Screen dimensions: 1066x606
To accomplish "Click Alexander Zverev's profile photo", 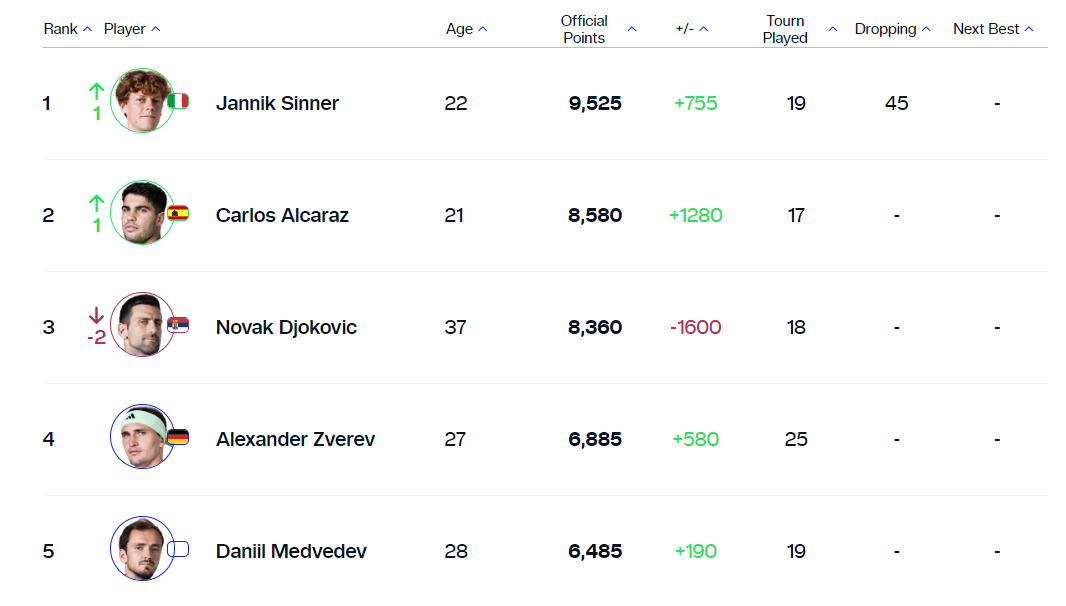I will pyautogui.click(x=142, y=437).
